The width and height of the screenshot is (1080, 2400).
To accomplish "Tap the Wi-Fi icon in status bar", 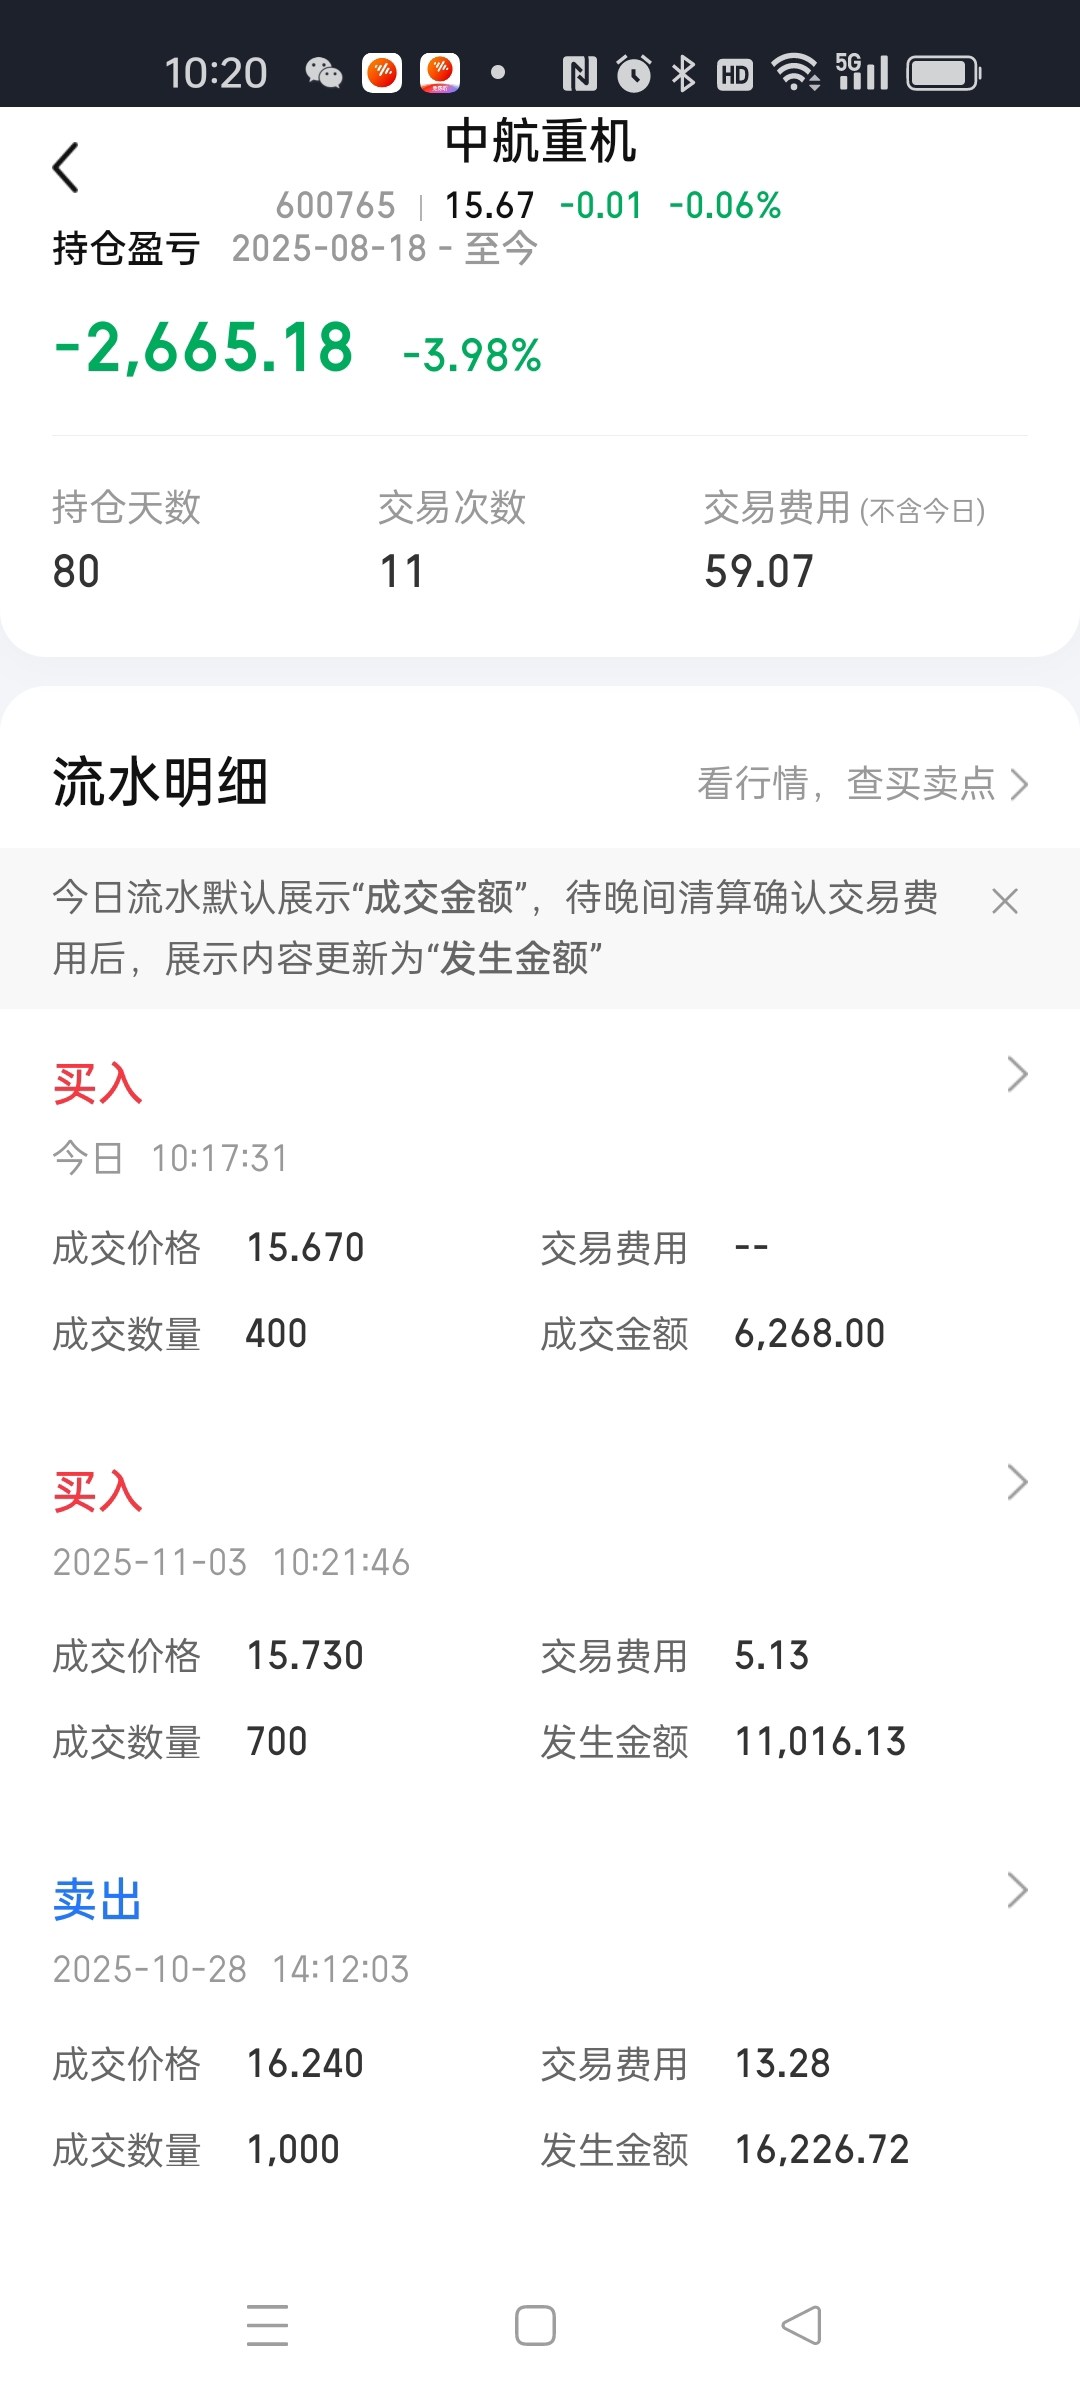I will (x=796, y=73).
